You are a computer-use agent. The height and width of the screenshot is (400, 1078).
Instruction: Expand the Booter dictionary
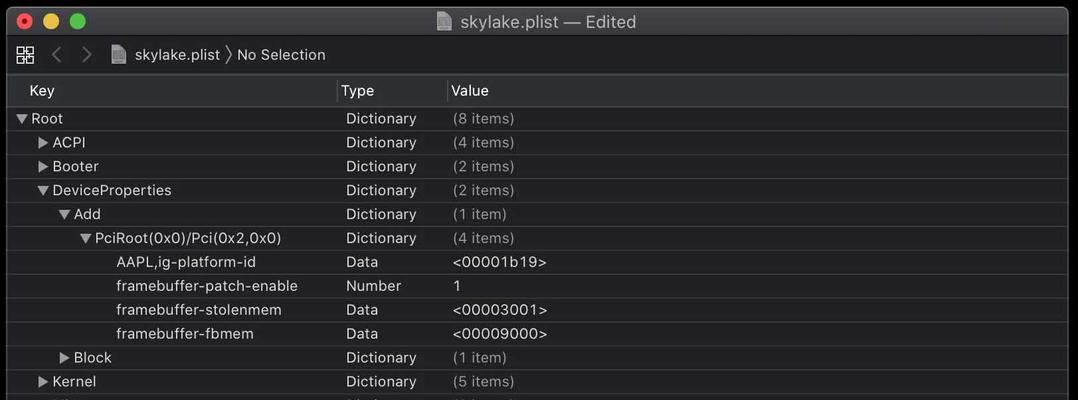43,166
